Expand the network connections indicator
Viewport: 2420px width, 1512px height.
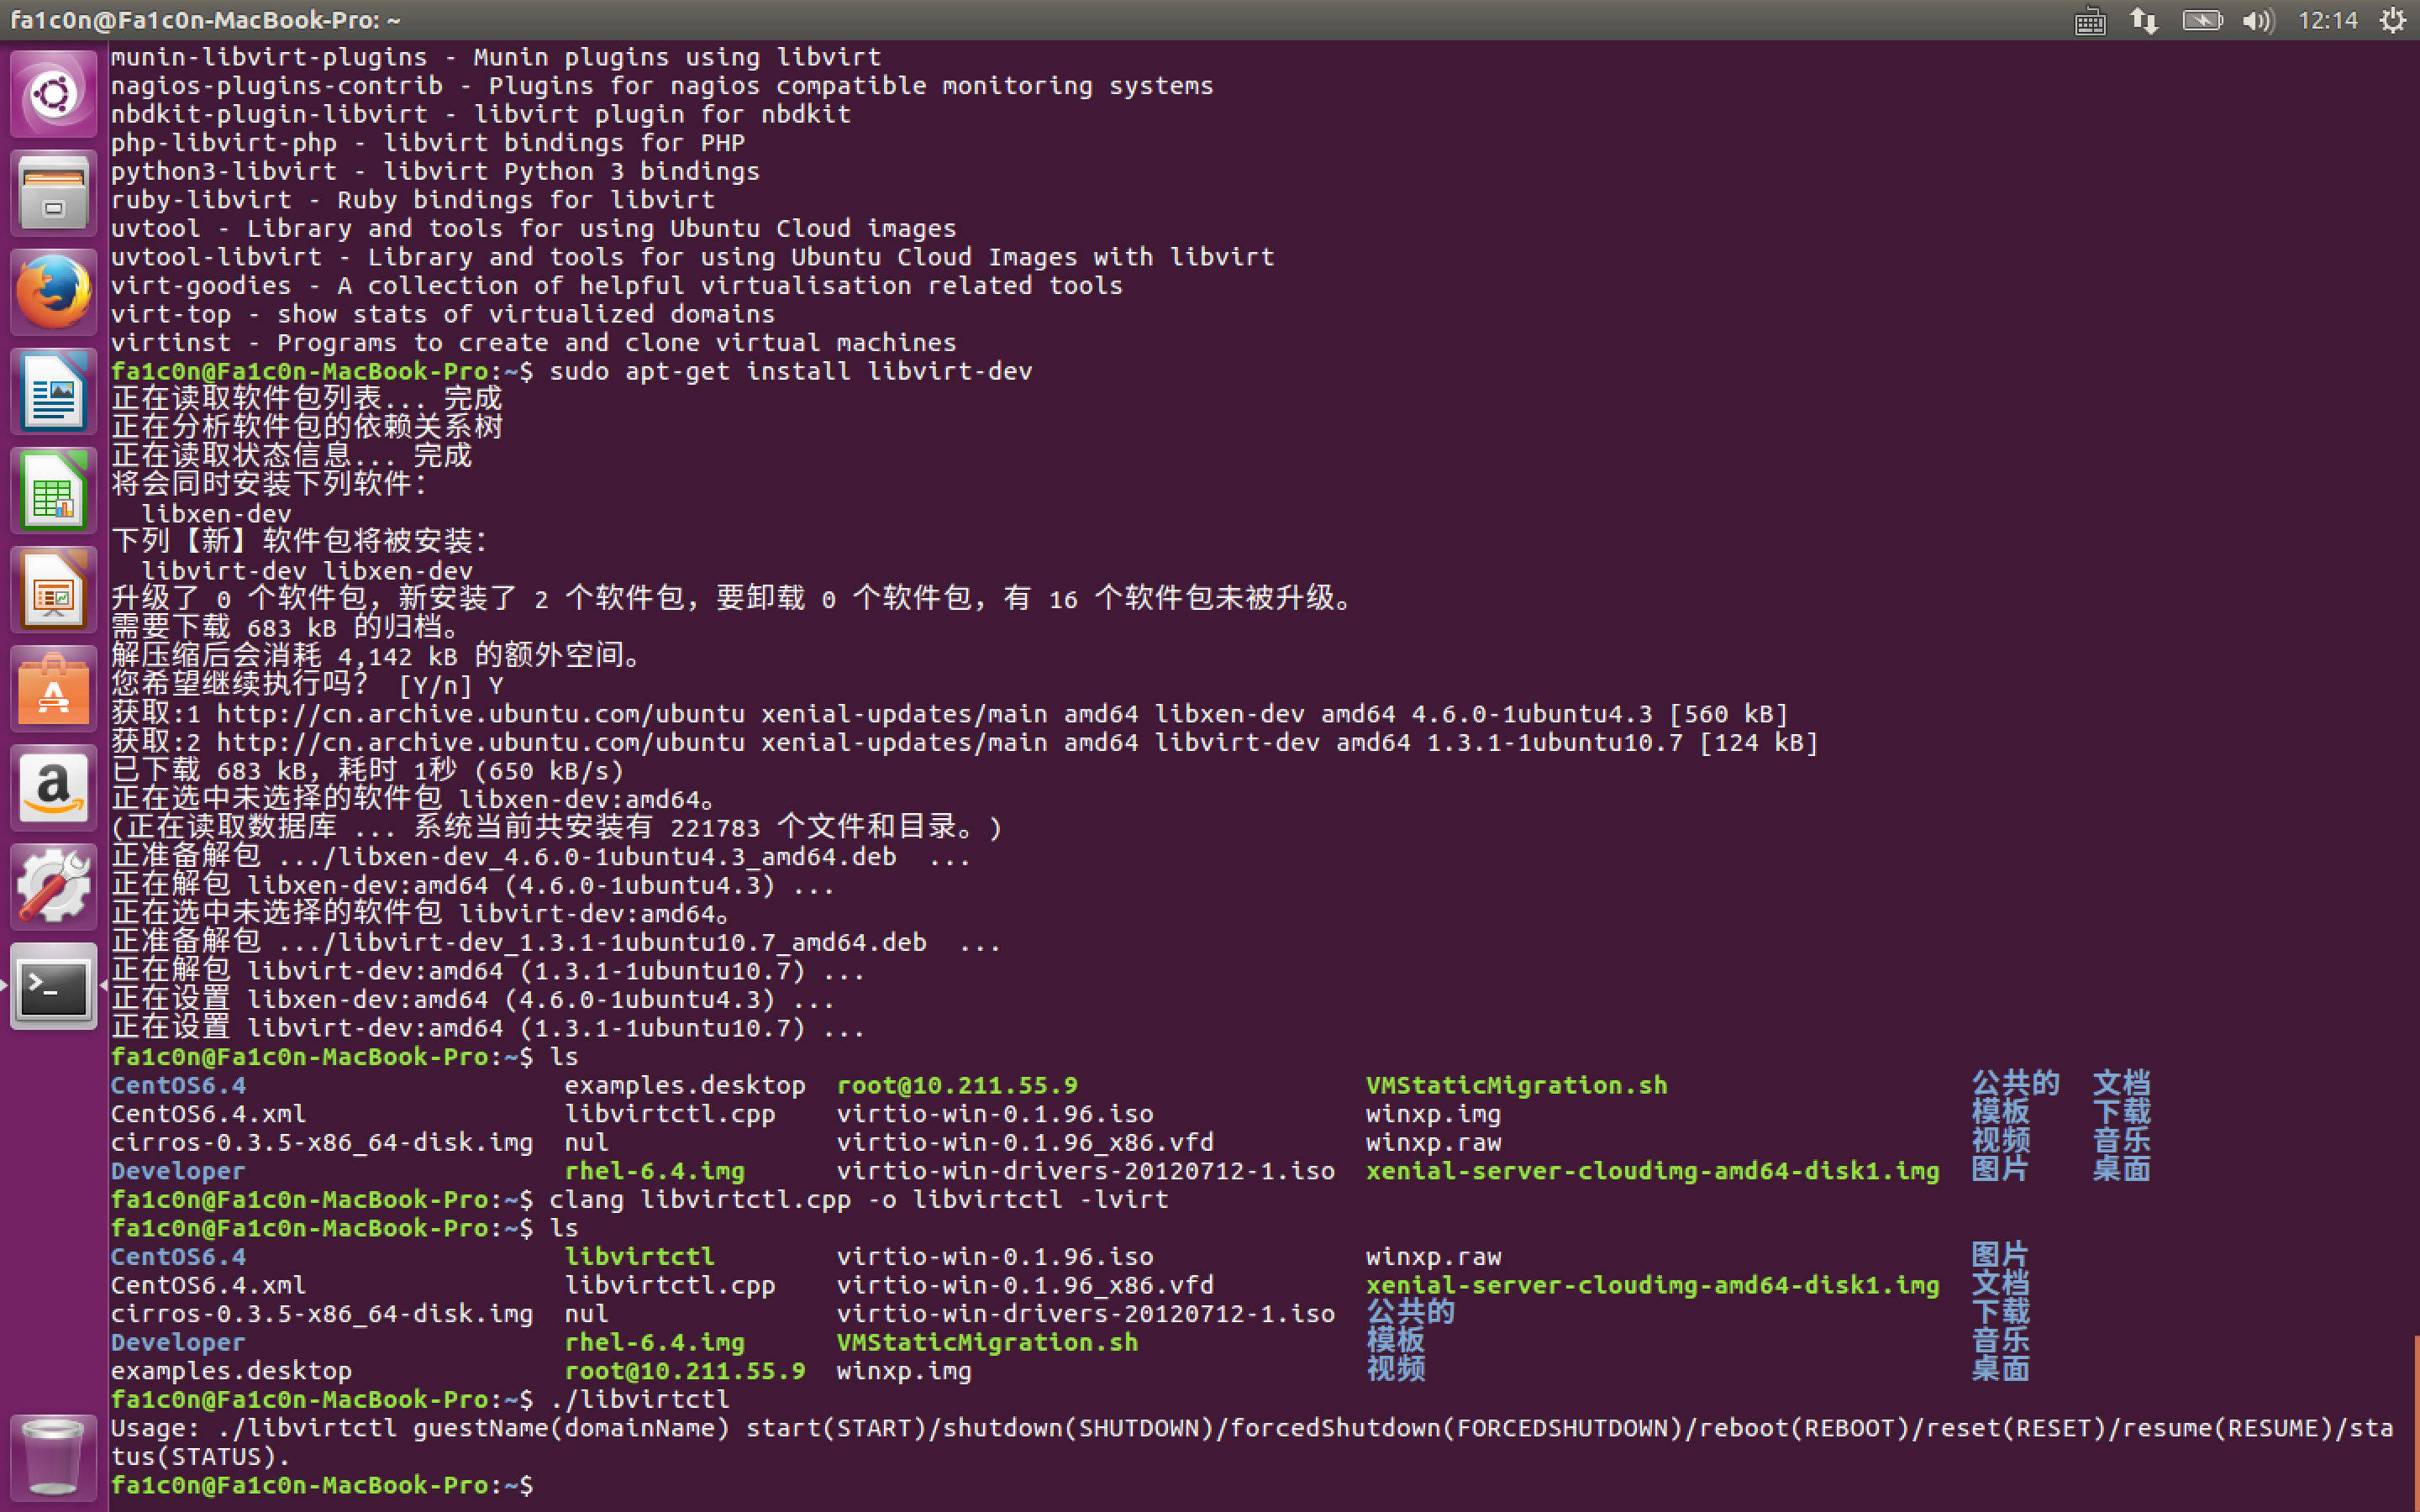point(2143,20)
